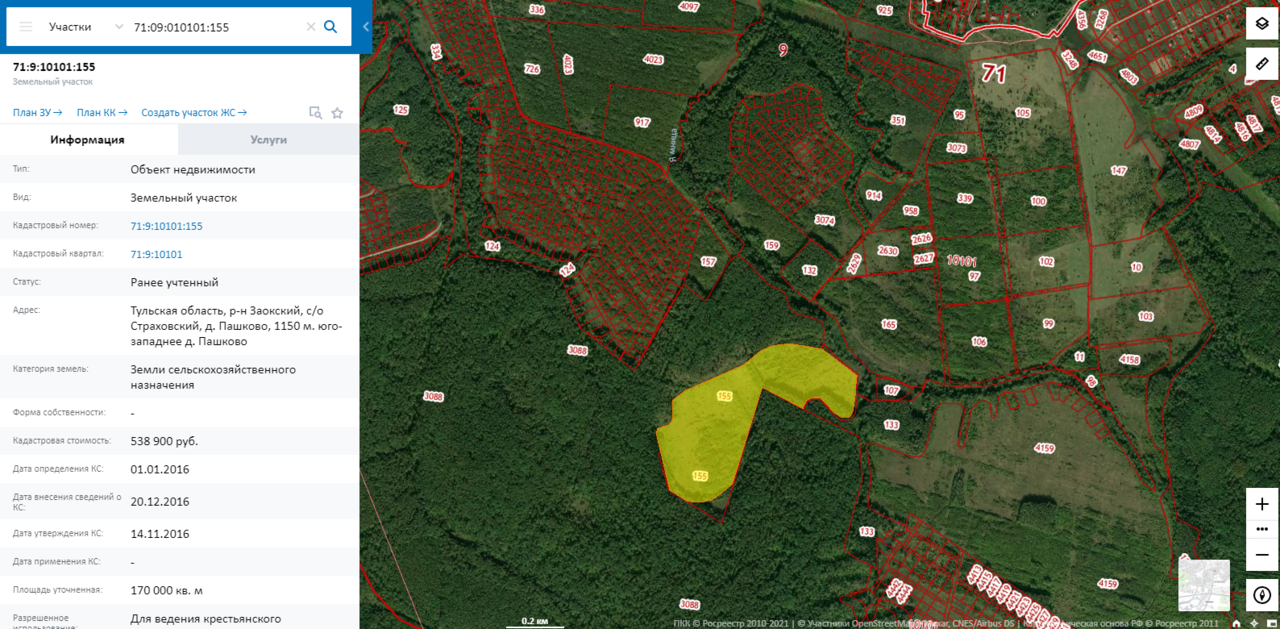Image resolution: width=1280 pixels, height=629 pixels.
Task: Open the План КК link
Action: pos(101,113)
